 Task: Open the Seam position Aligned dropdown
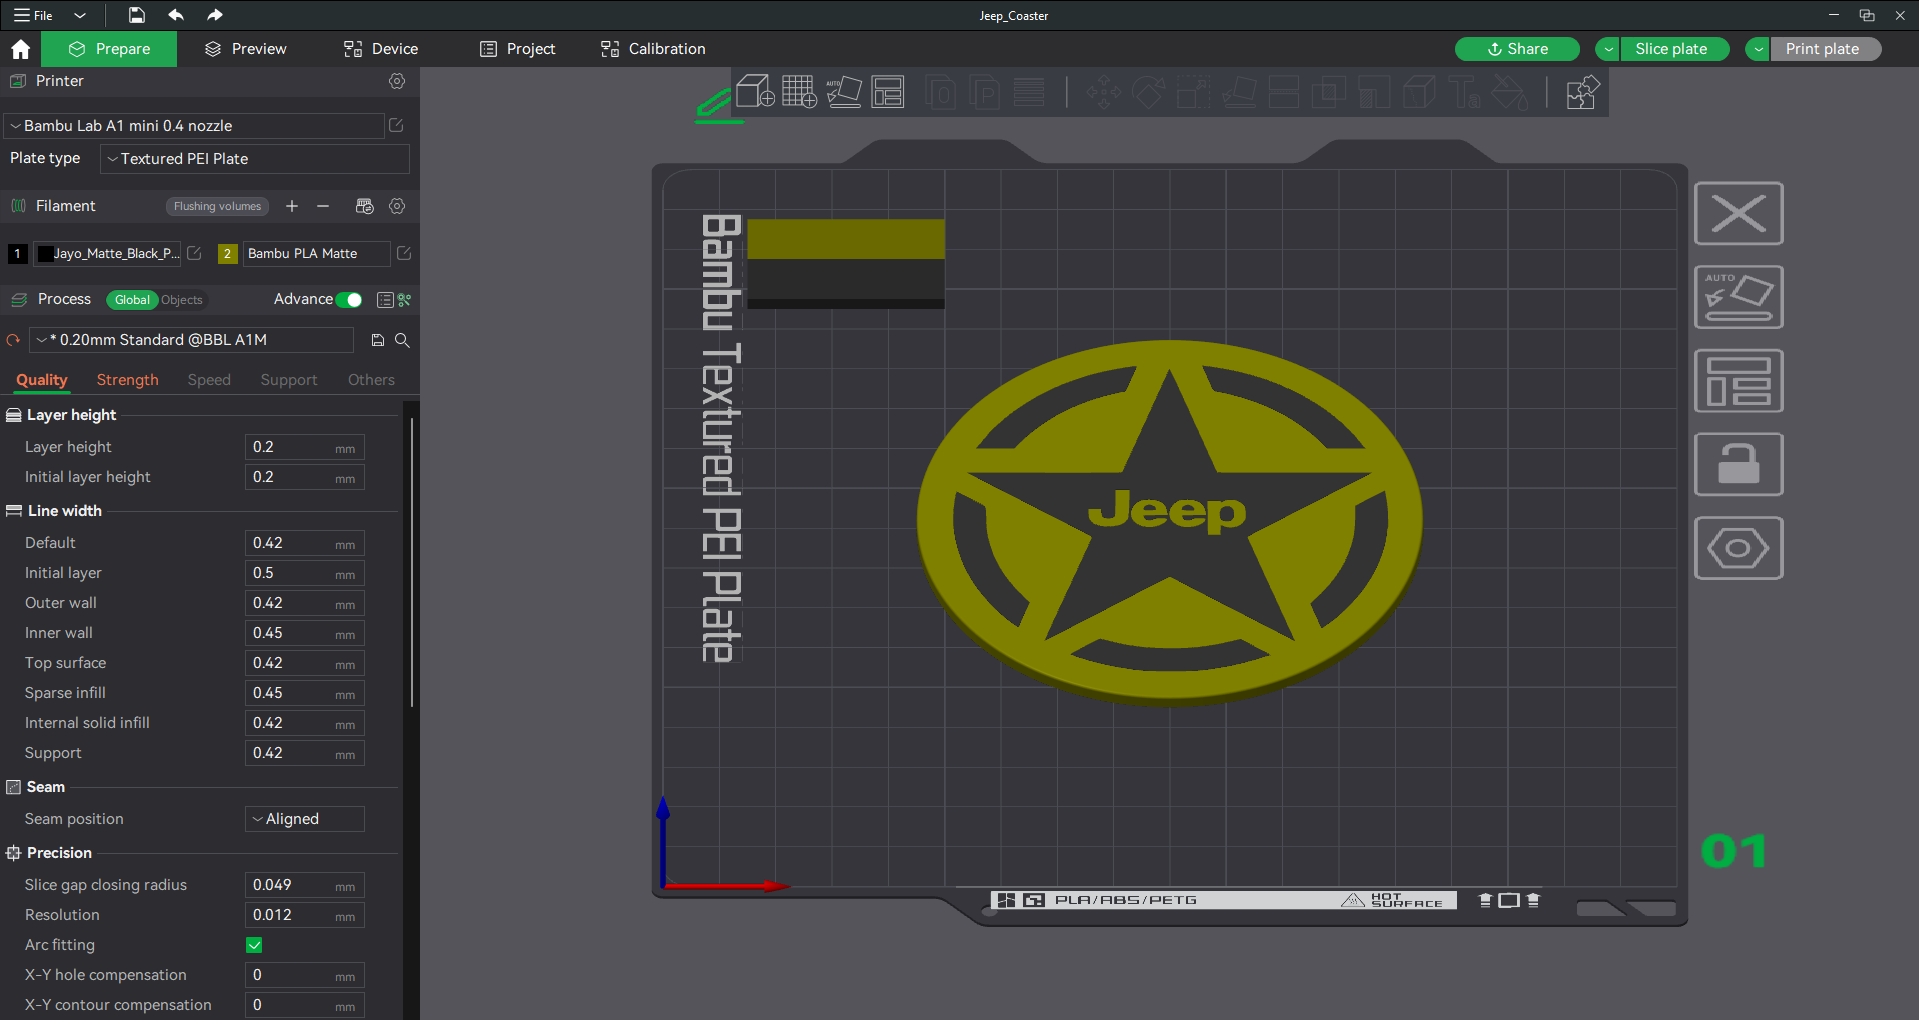click(305, 819)
